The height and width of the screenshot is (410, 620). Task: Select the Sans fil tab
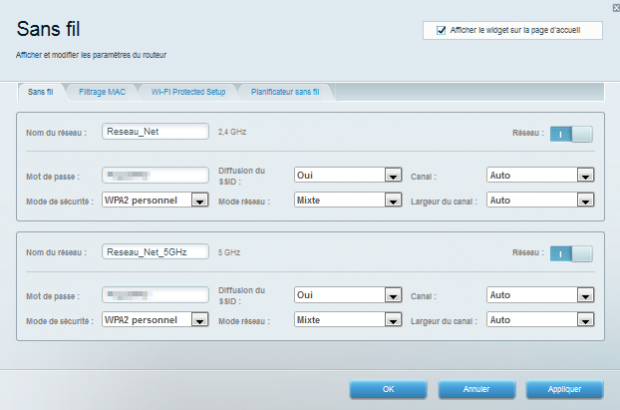[x=41, y=92]
